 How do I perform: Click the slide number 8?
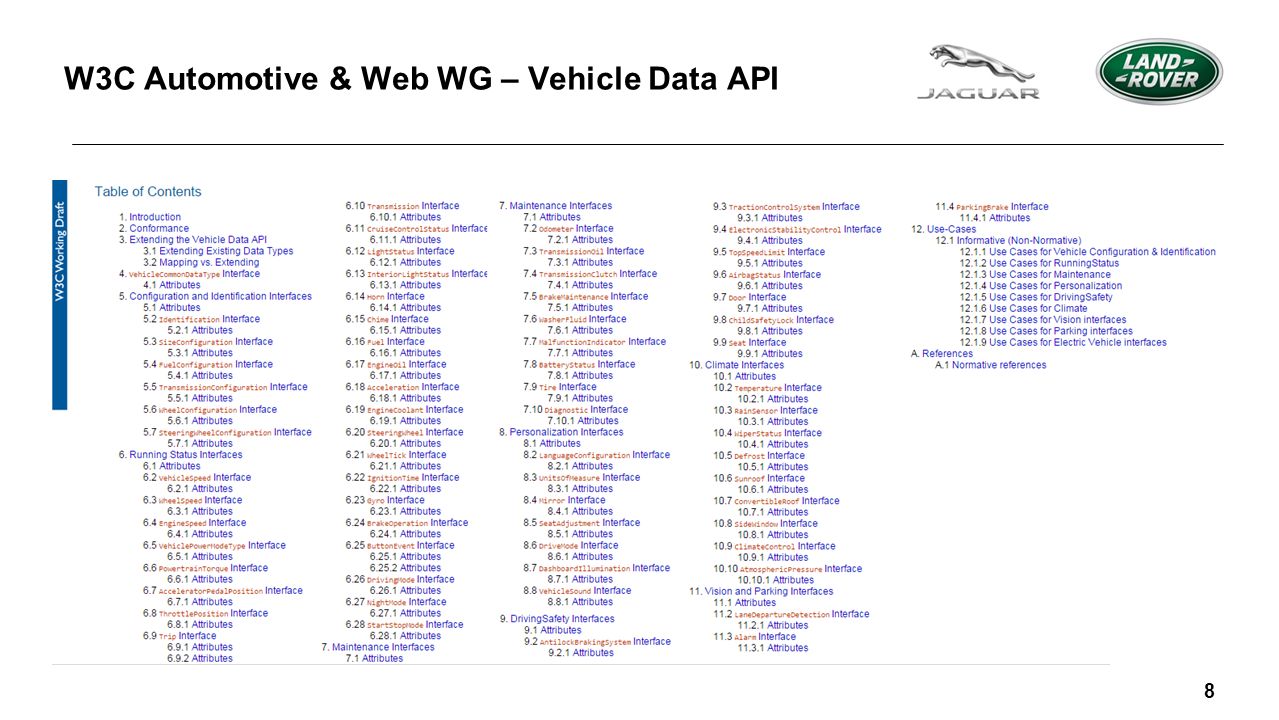[x=1209, y=691]
